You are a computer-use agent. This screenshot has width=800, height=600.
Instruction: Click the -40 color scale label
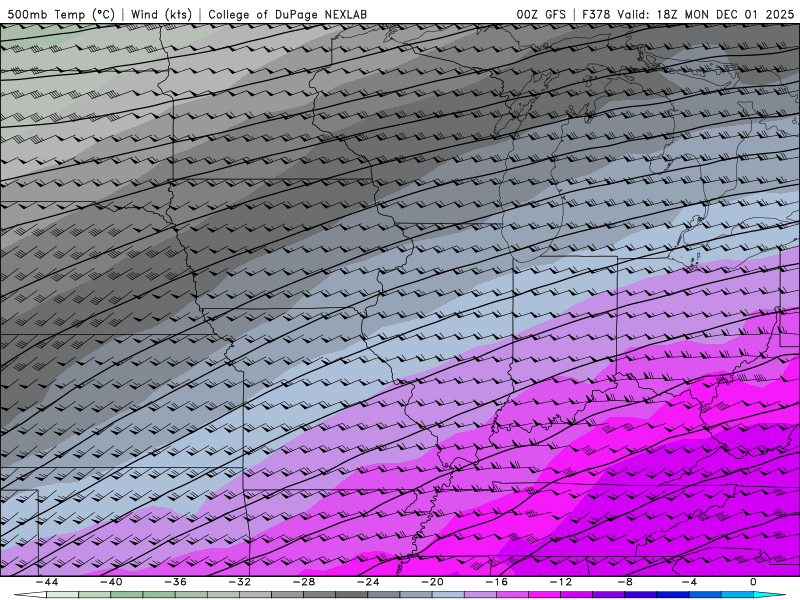click(111, 582)
